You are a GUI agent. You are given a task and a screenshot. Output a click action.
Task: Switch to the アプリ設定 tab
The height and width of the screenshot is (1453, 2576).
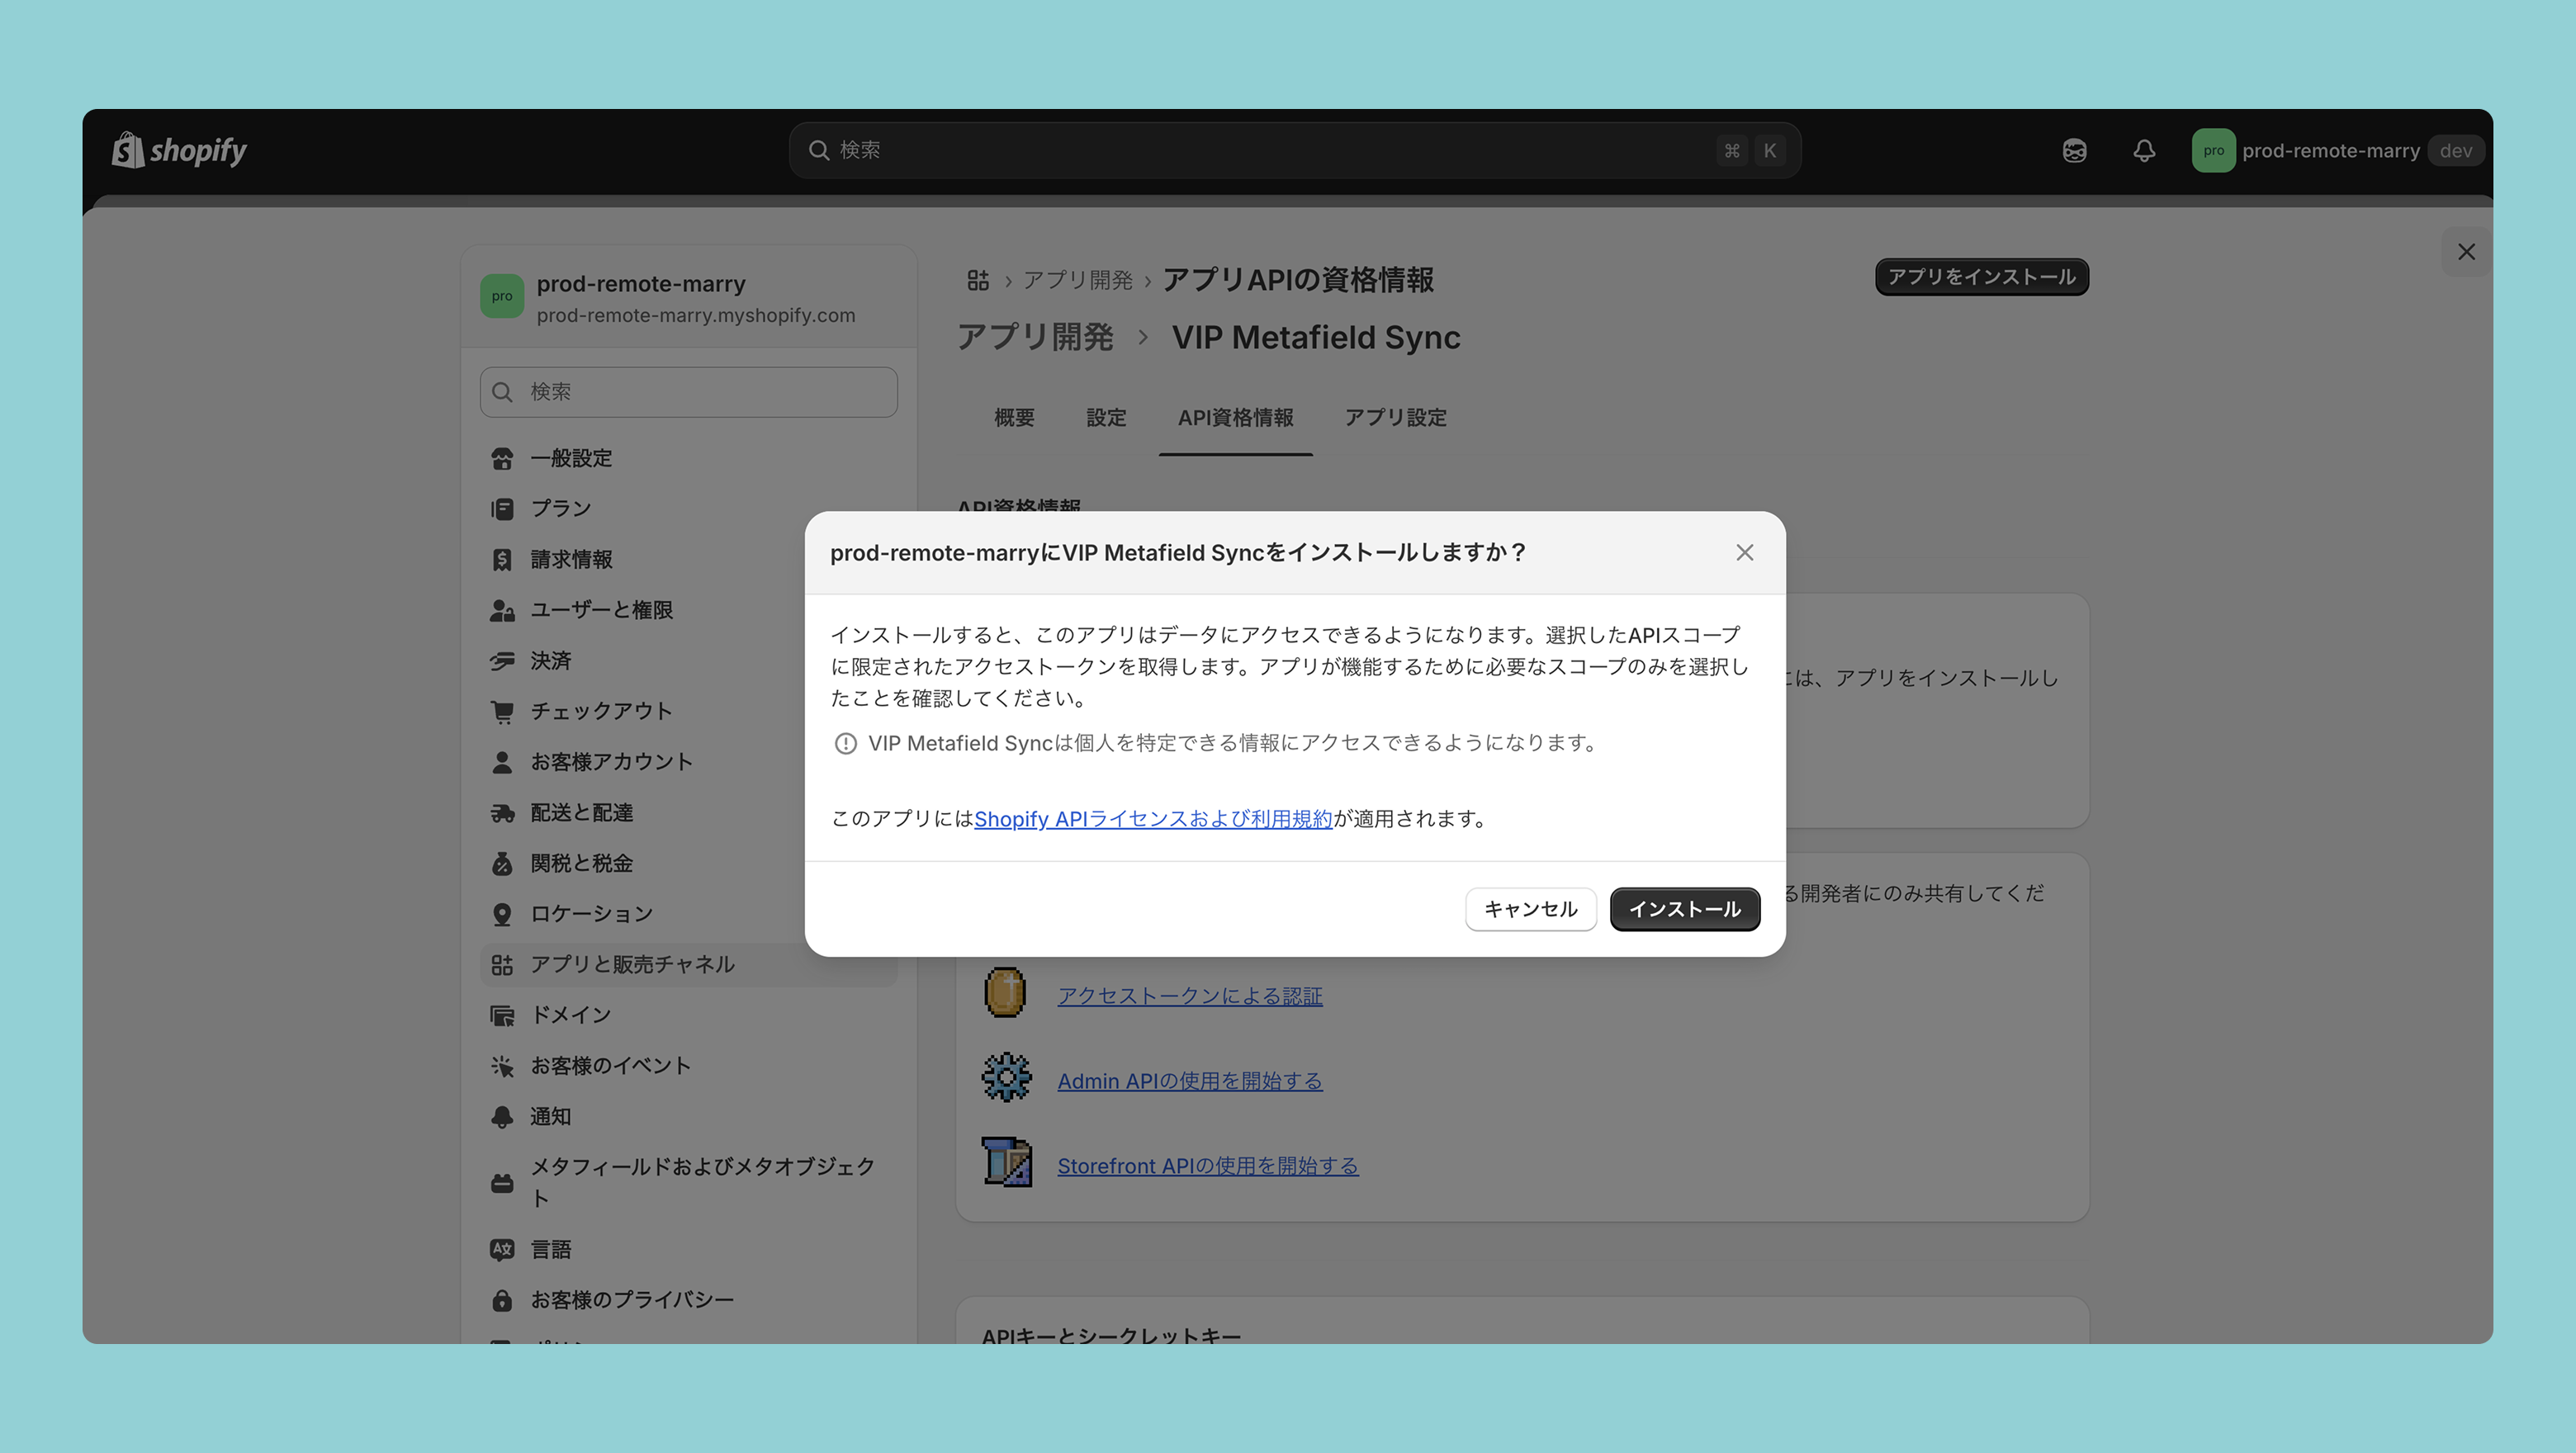point(1395,418)
